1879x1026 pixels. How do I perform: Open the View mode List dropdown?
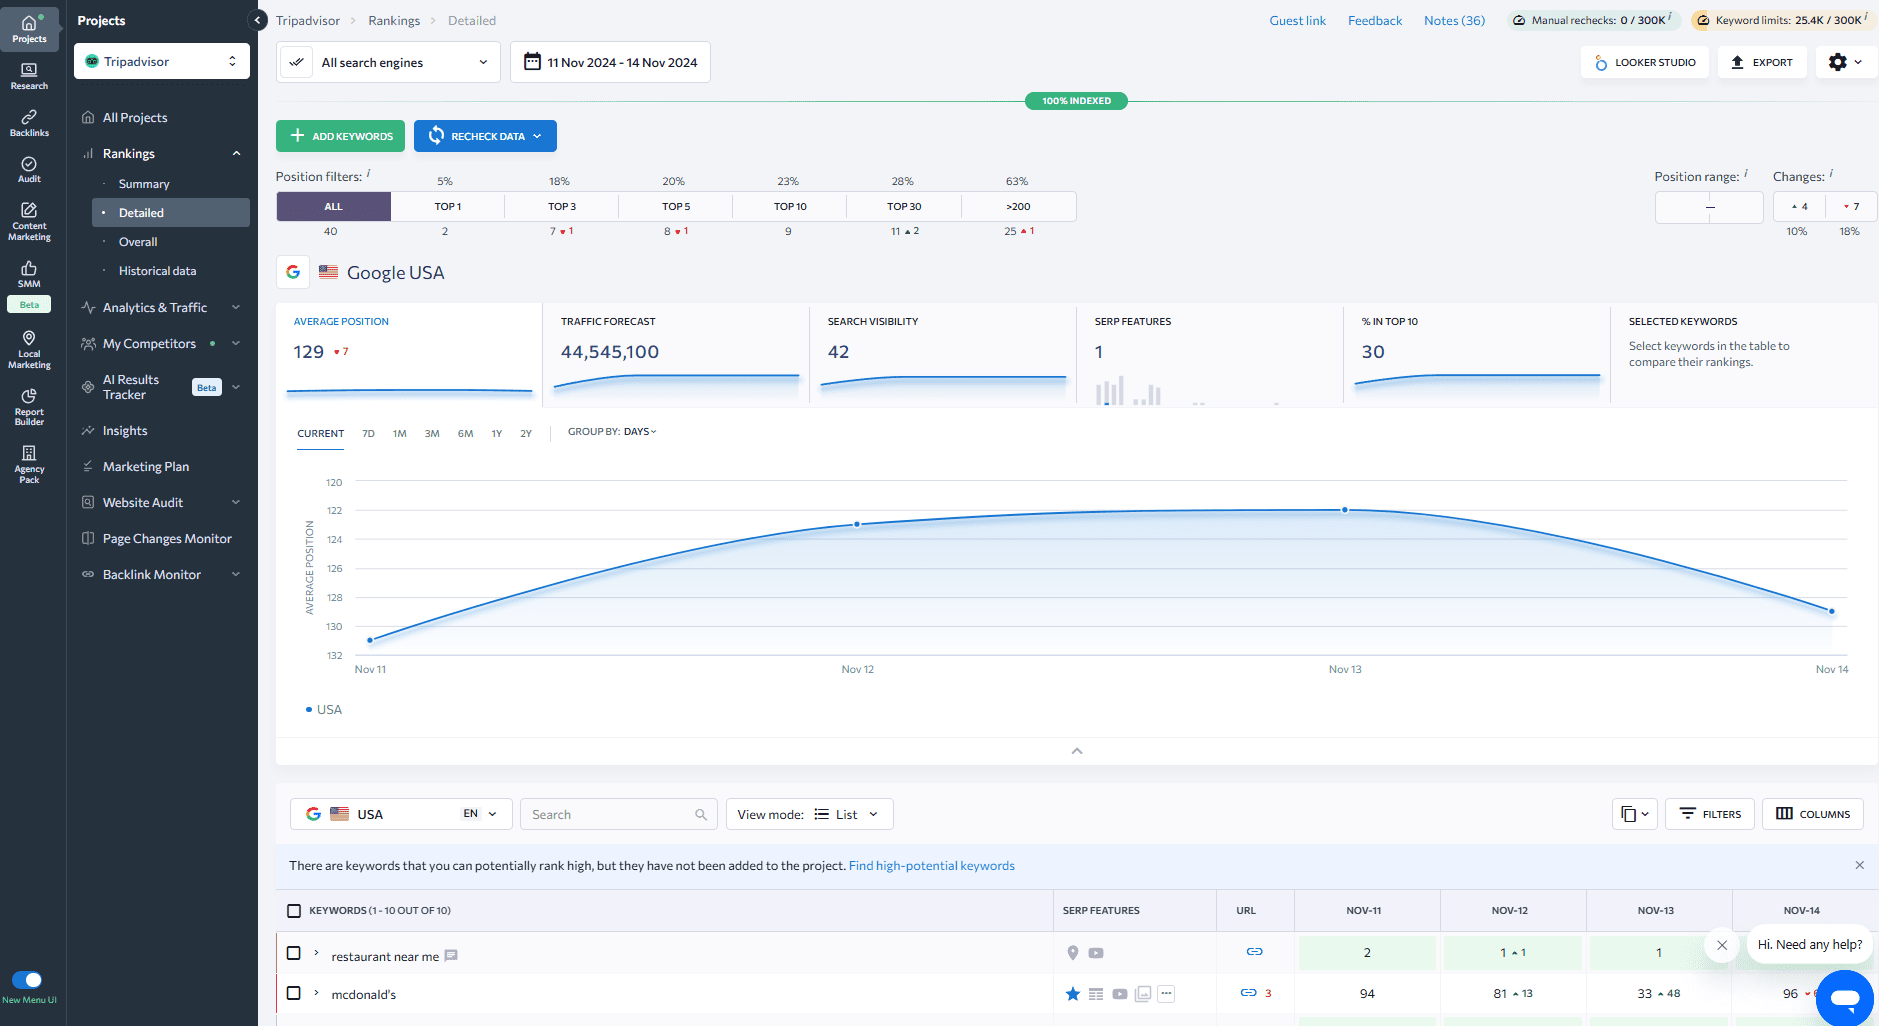click(x=809, y=814)
